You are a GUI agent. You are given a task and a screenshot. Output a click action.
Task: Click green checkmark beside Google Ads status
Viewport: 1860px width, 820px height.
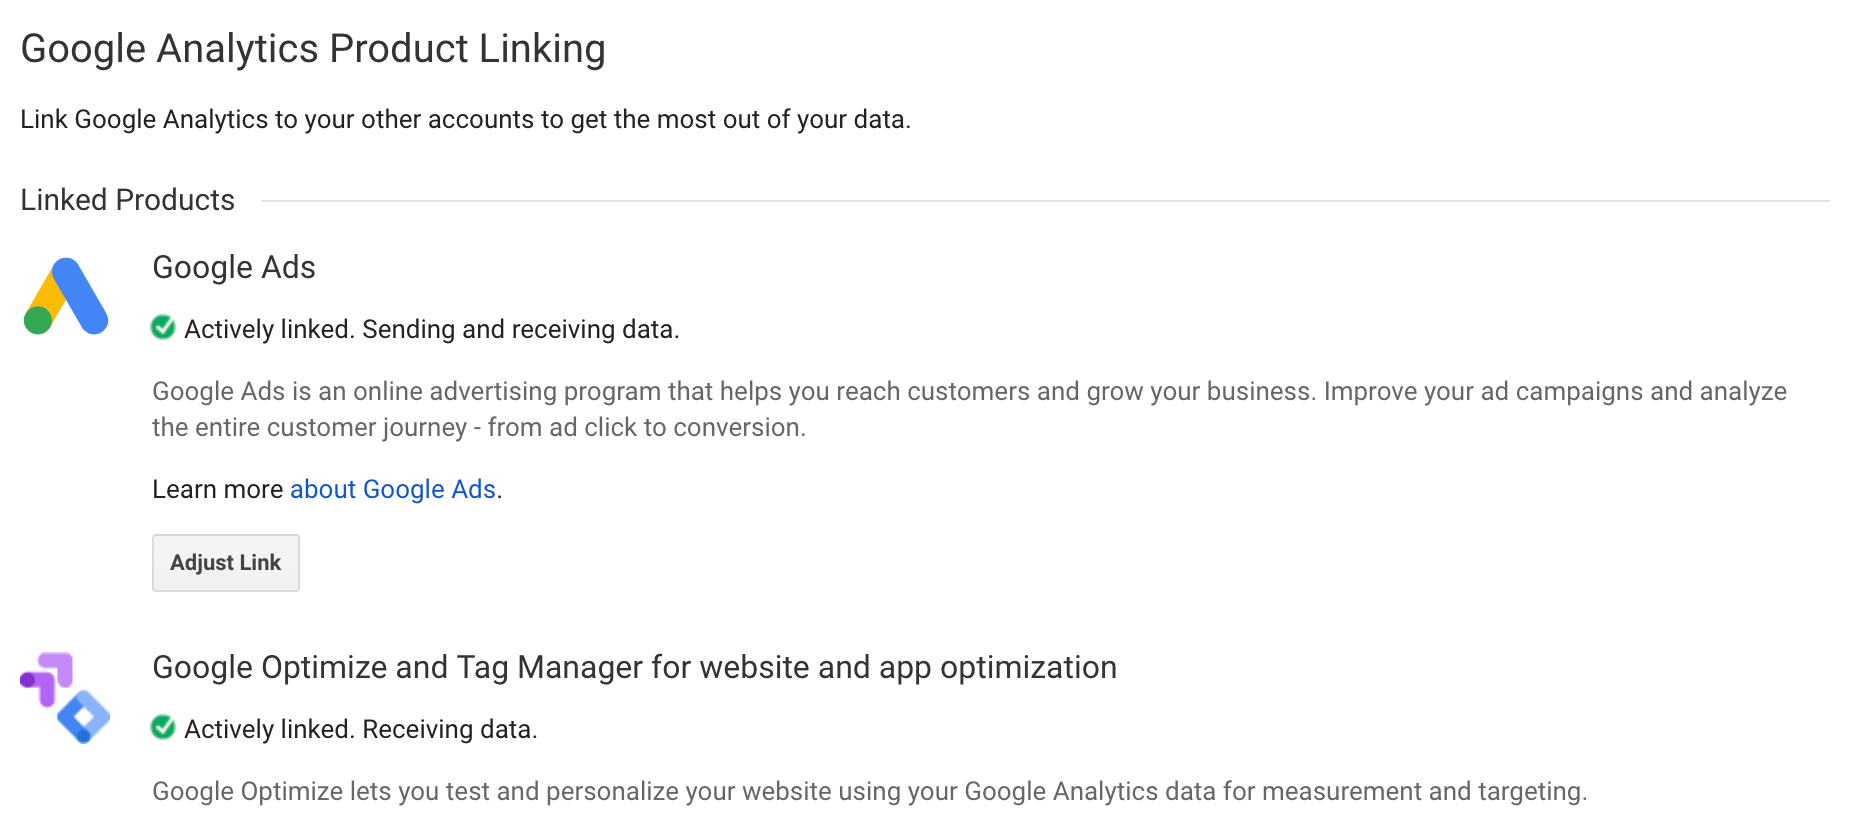pyautogui.click(x=163, y=327)
